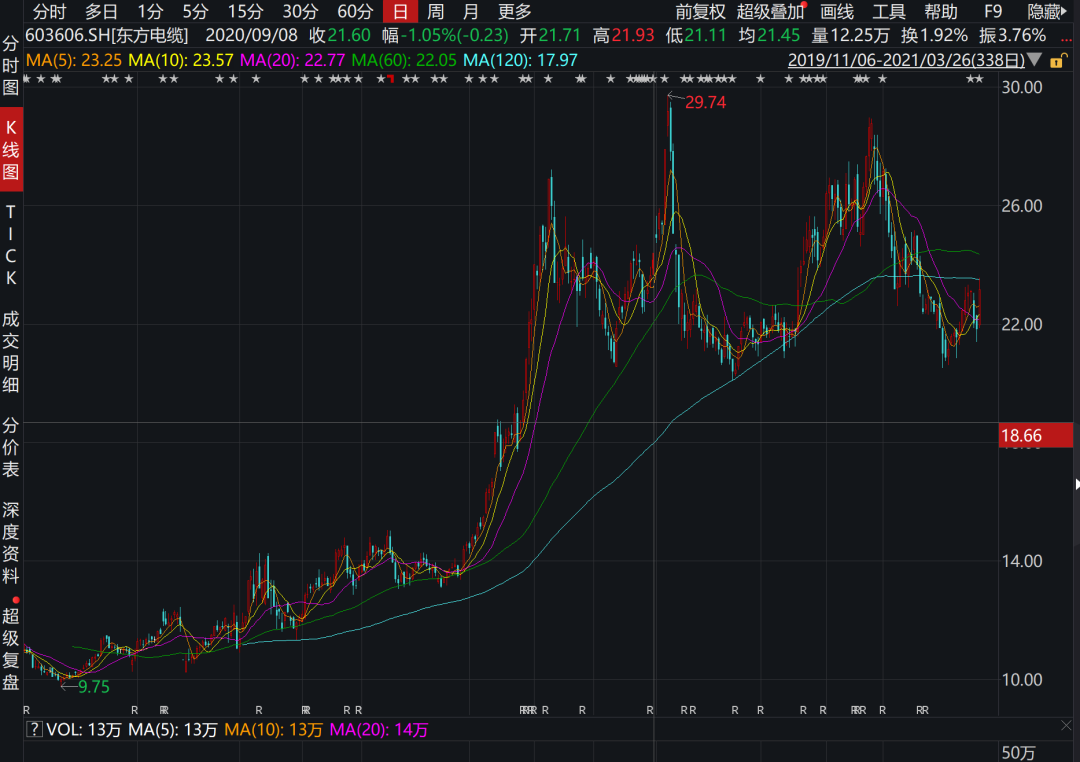Viewport: 1080px width, 762px height.
Task: Open the 更多 periods dropdown
Action: [x=515, y=12]
